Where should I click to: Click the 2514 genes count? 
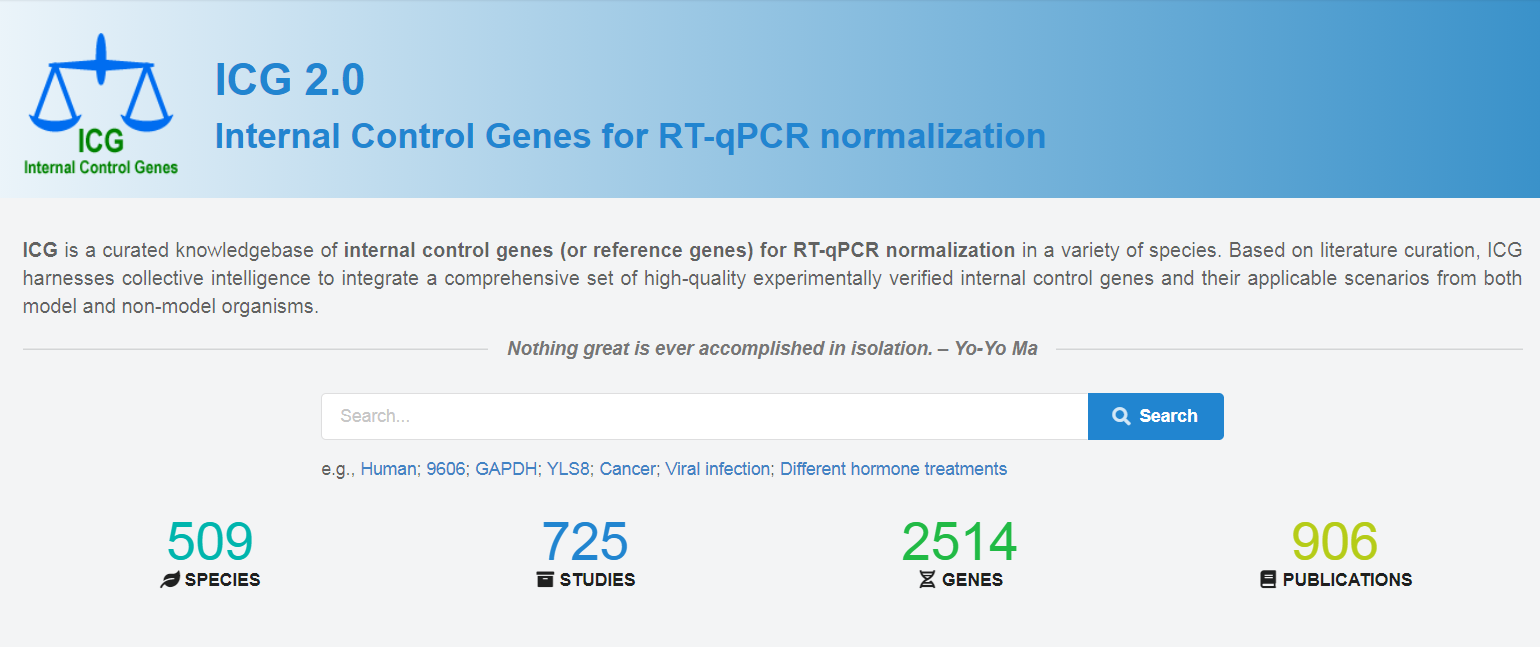(959, 542)
